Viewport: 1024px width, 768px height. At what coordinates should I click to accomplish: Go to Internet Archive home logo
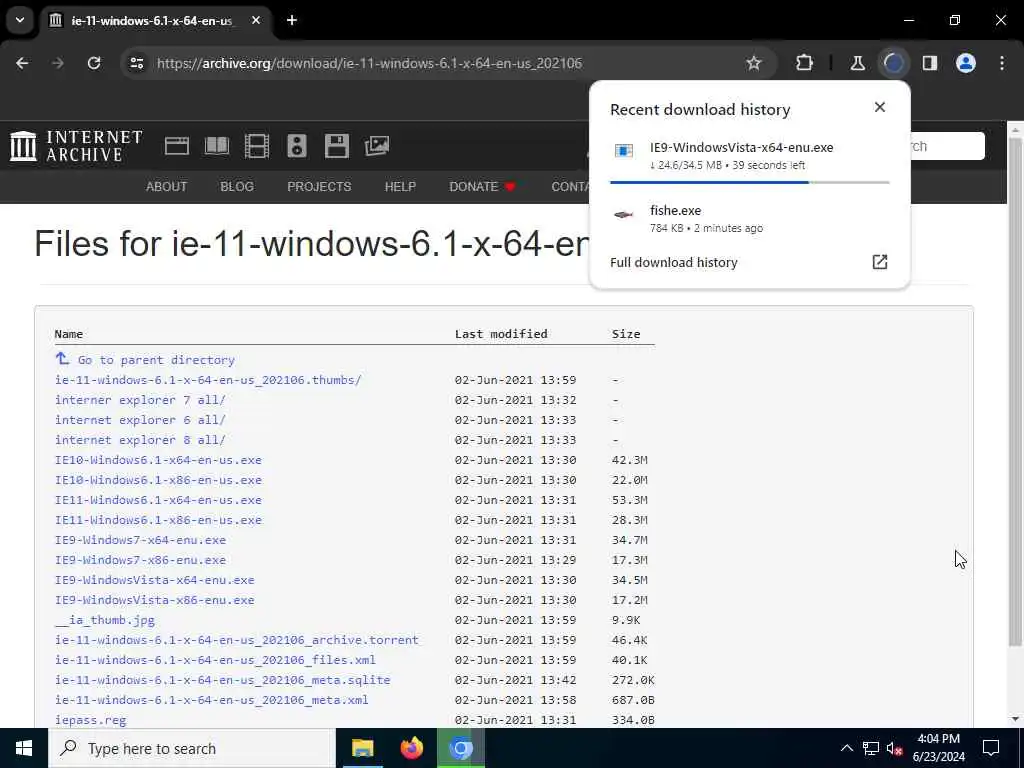pos(76,146)
